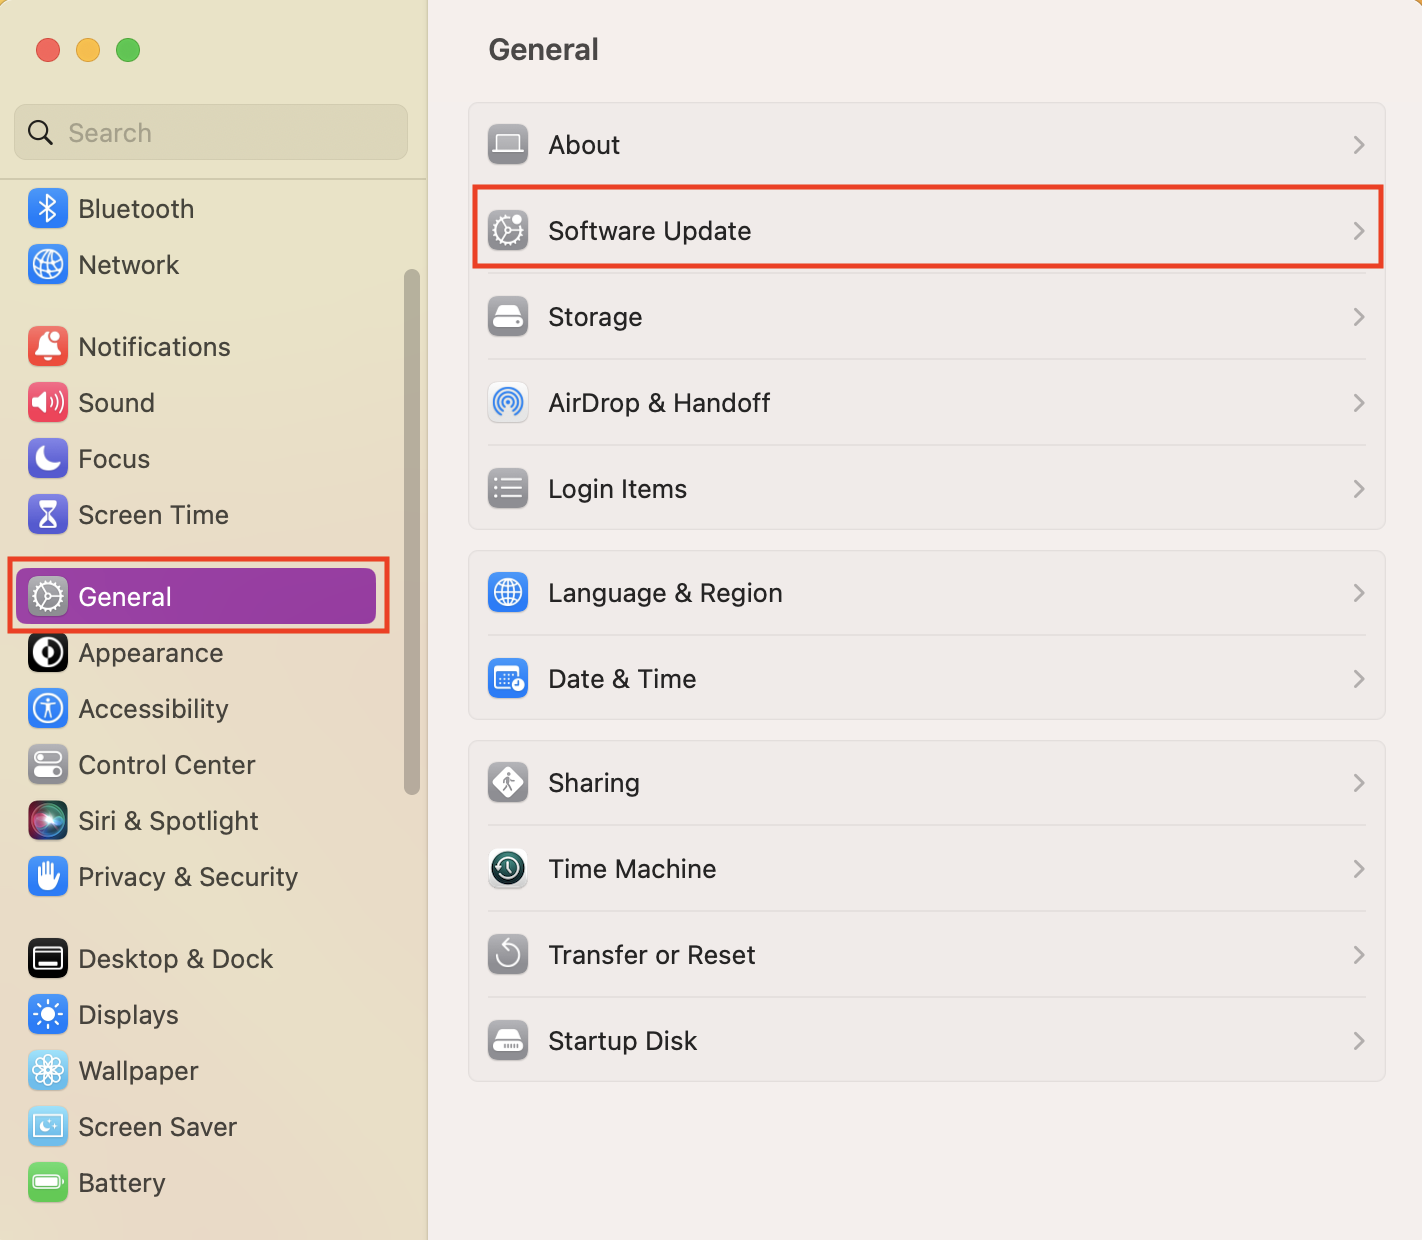Click inside the Search field
This screenshot has width=1422, height=1240.
pyautogui.click(x=210, y=132)
